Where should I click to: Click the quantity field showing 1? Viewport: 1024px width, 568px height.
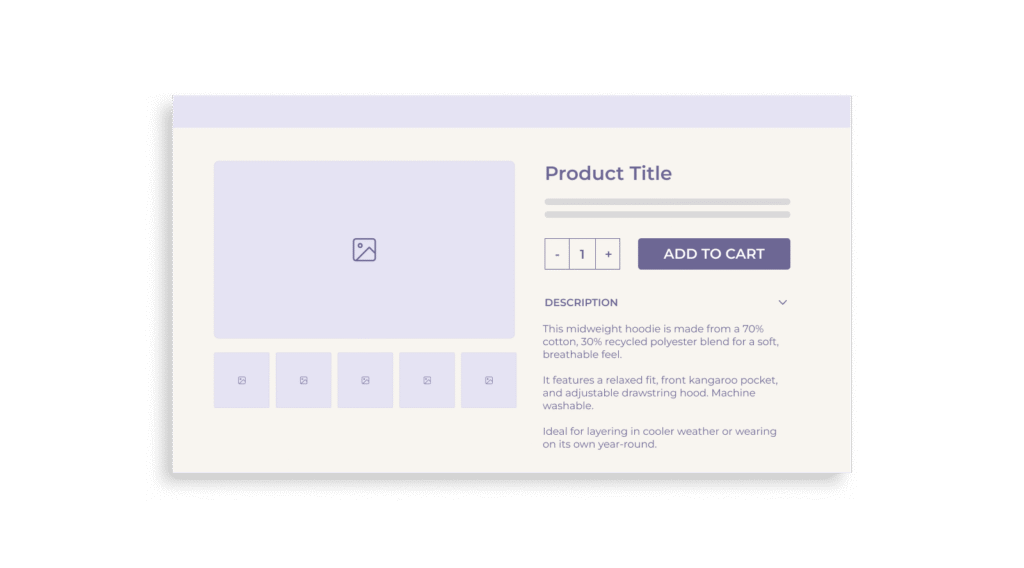pyautogui.click(x=582, y=254)
